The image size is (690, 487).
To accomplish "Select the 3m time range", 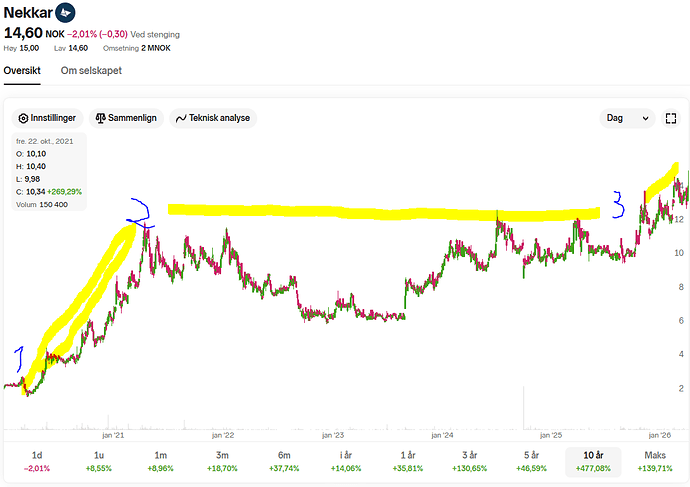I will point(222,461).
